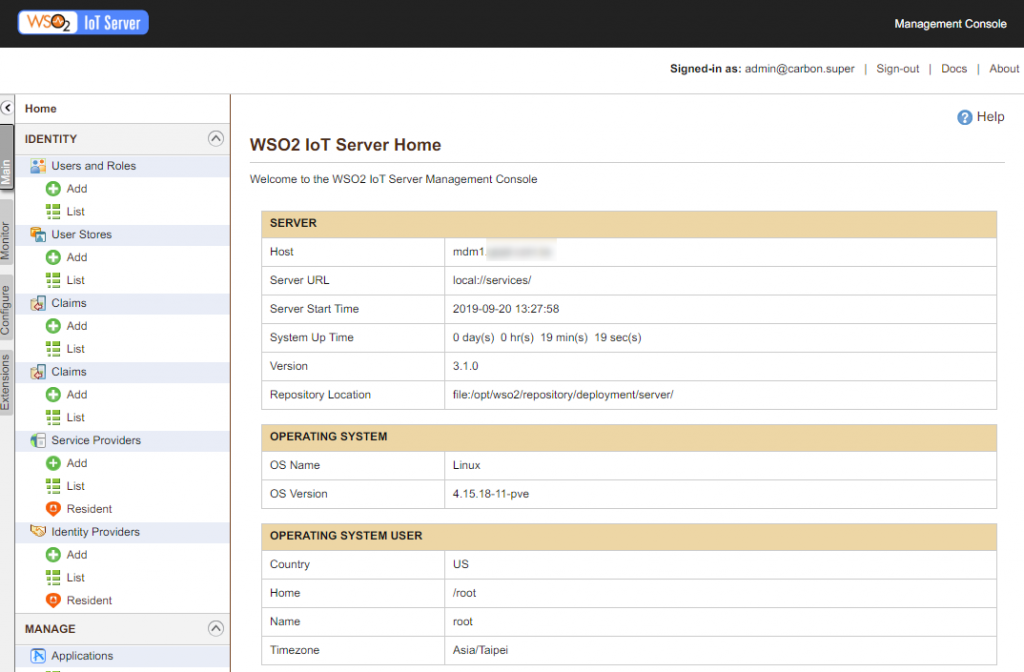
Task: Click the Management Console header text
Action: tap(950, 24)
